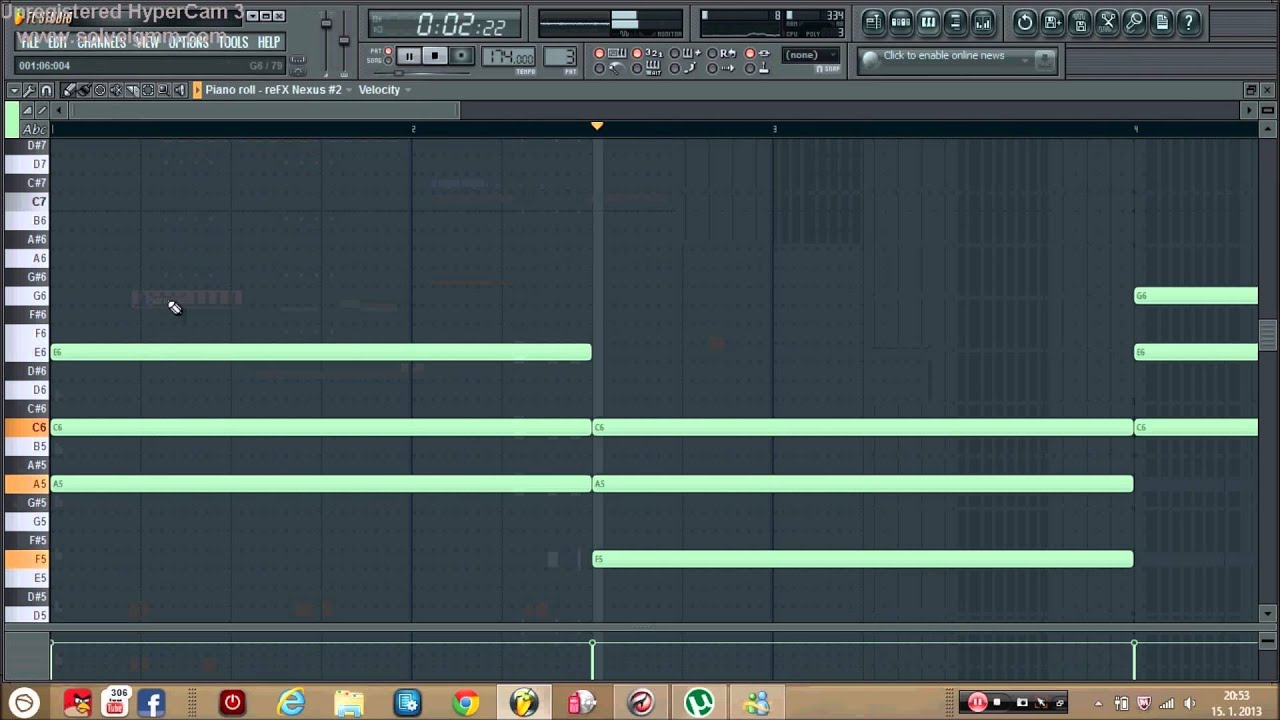Click the tempo display showing 174
Viewport: 1280px width, 720px height.
[x=510, y=57]
